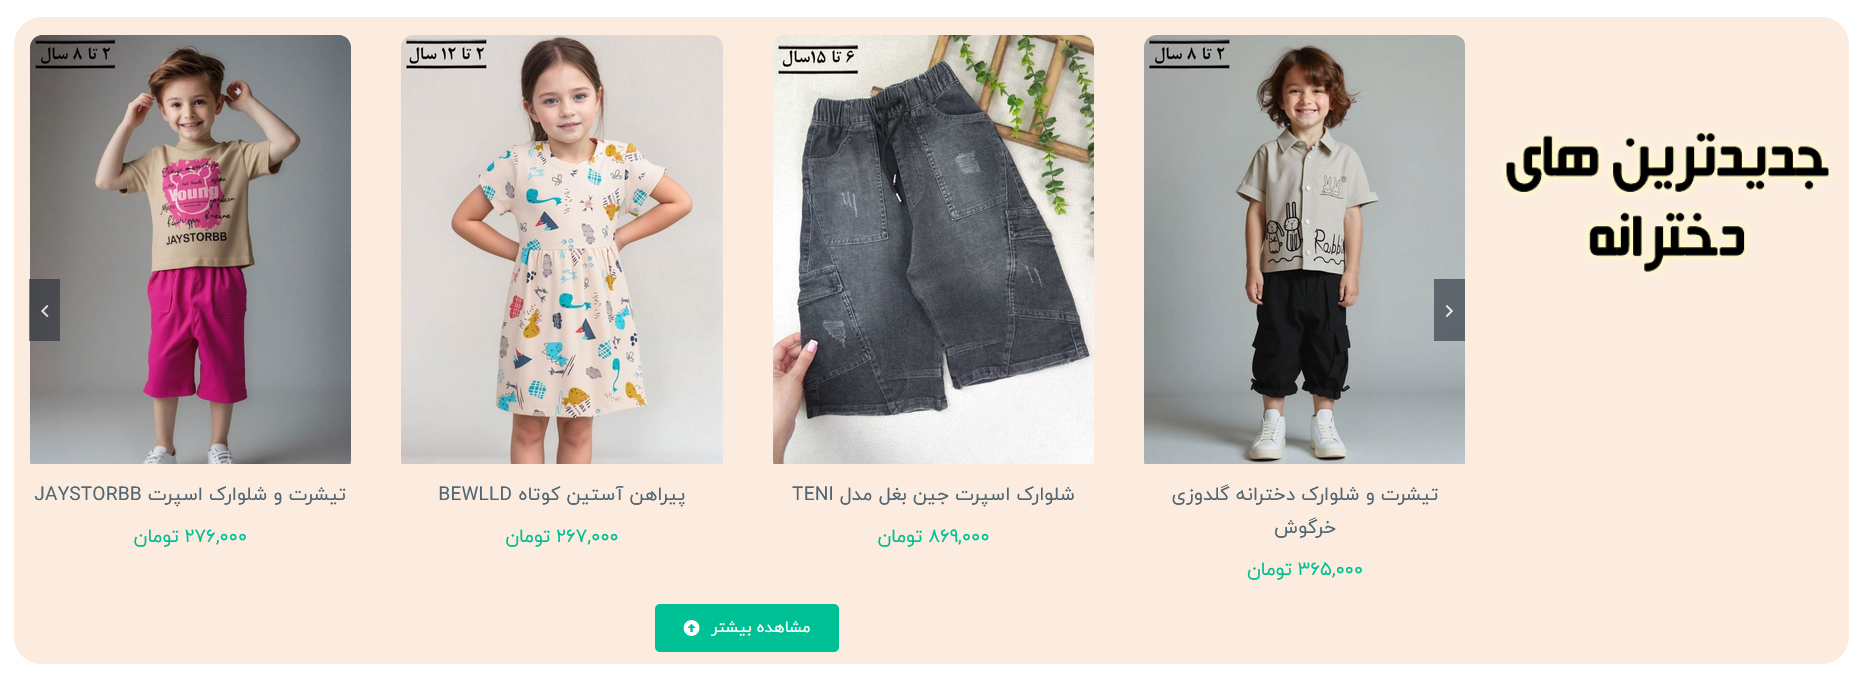The width and height of the screenshot is (1872, 678).
Task: Open the TENI jean shorts product image
Action: tap(933, 249)
